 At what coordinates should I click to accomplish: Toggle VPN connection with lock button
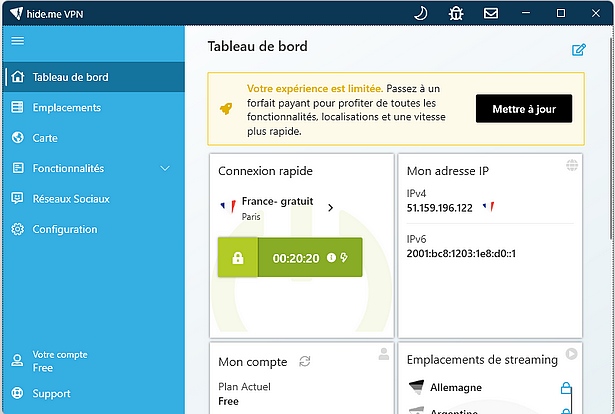coord(238,258)
